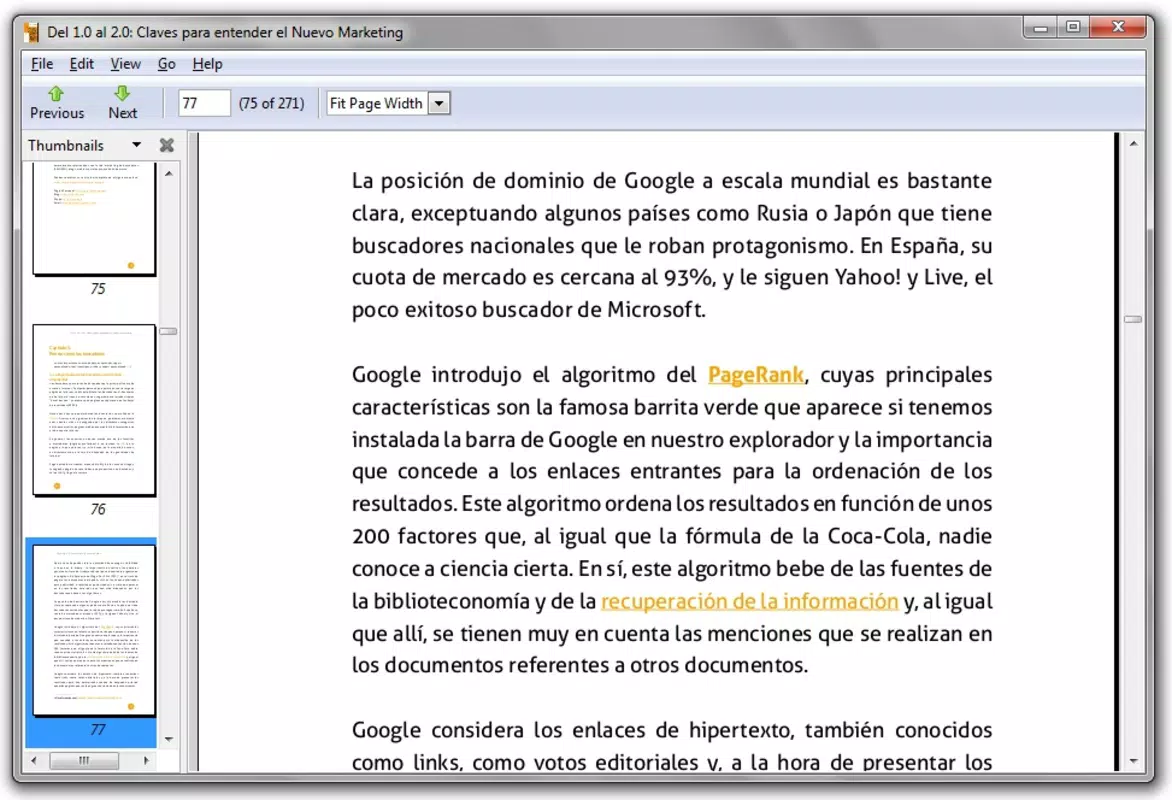Select page 75 thumbnail

94,218
